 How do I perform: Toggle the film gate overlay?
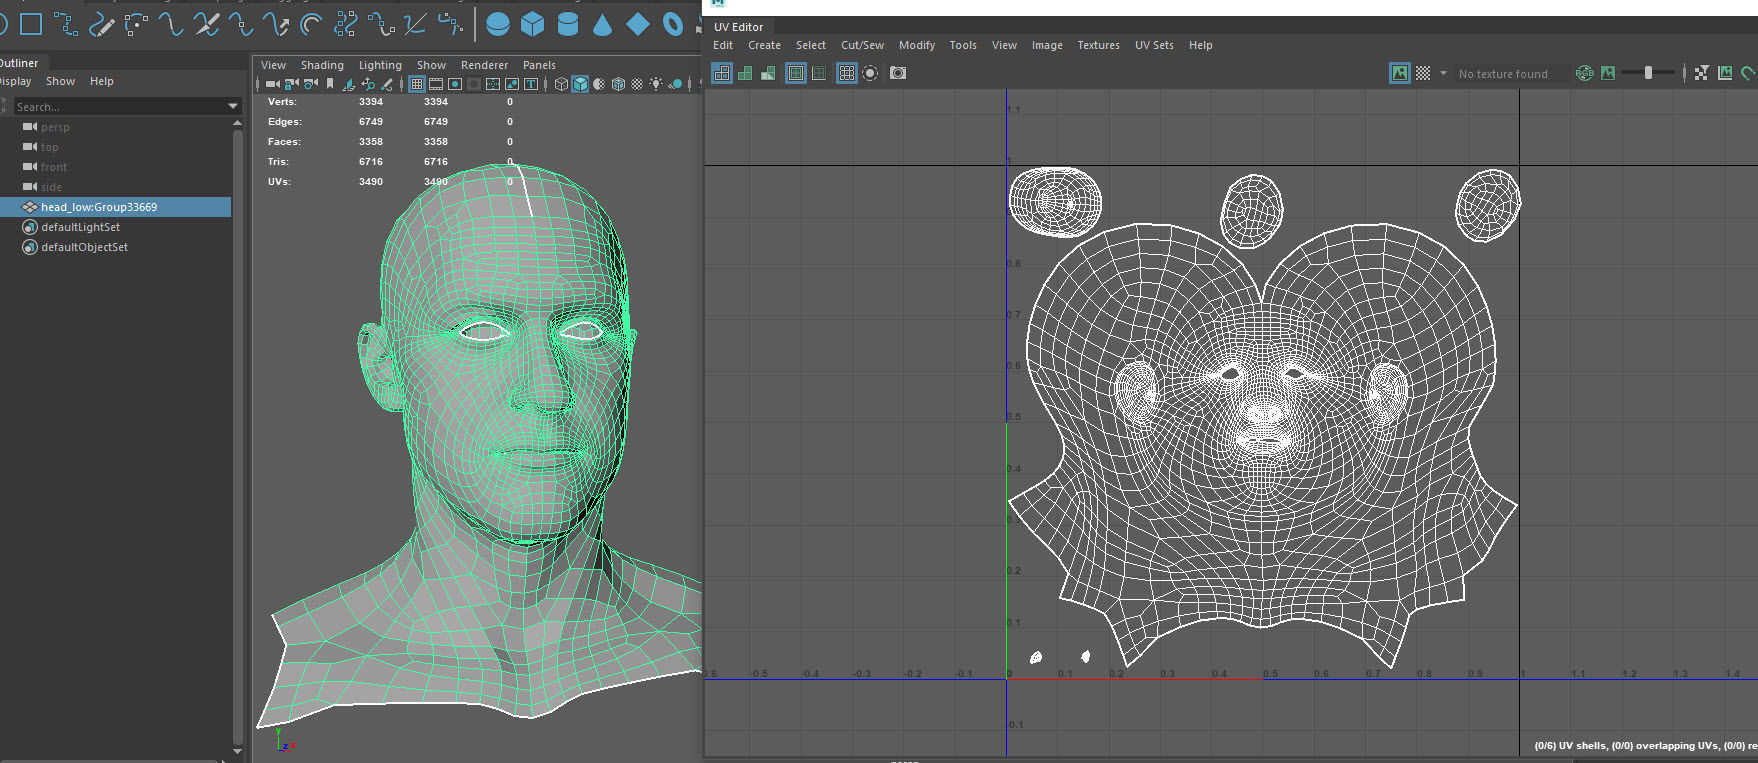(x=436, y=84)
